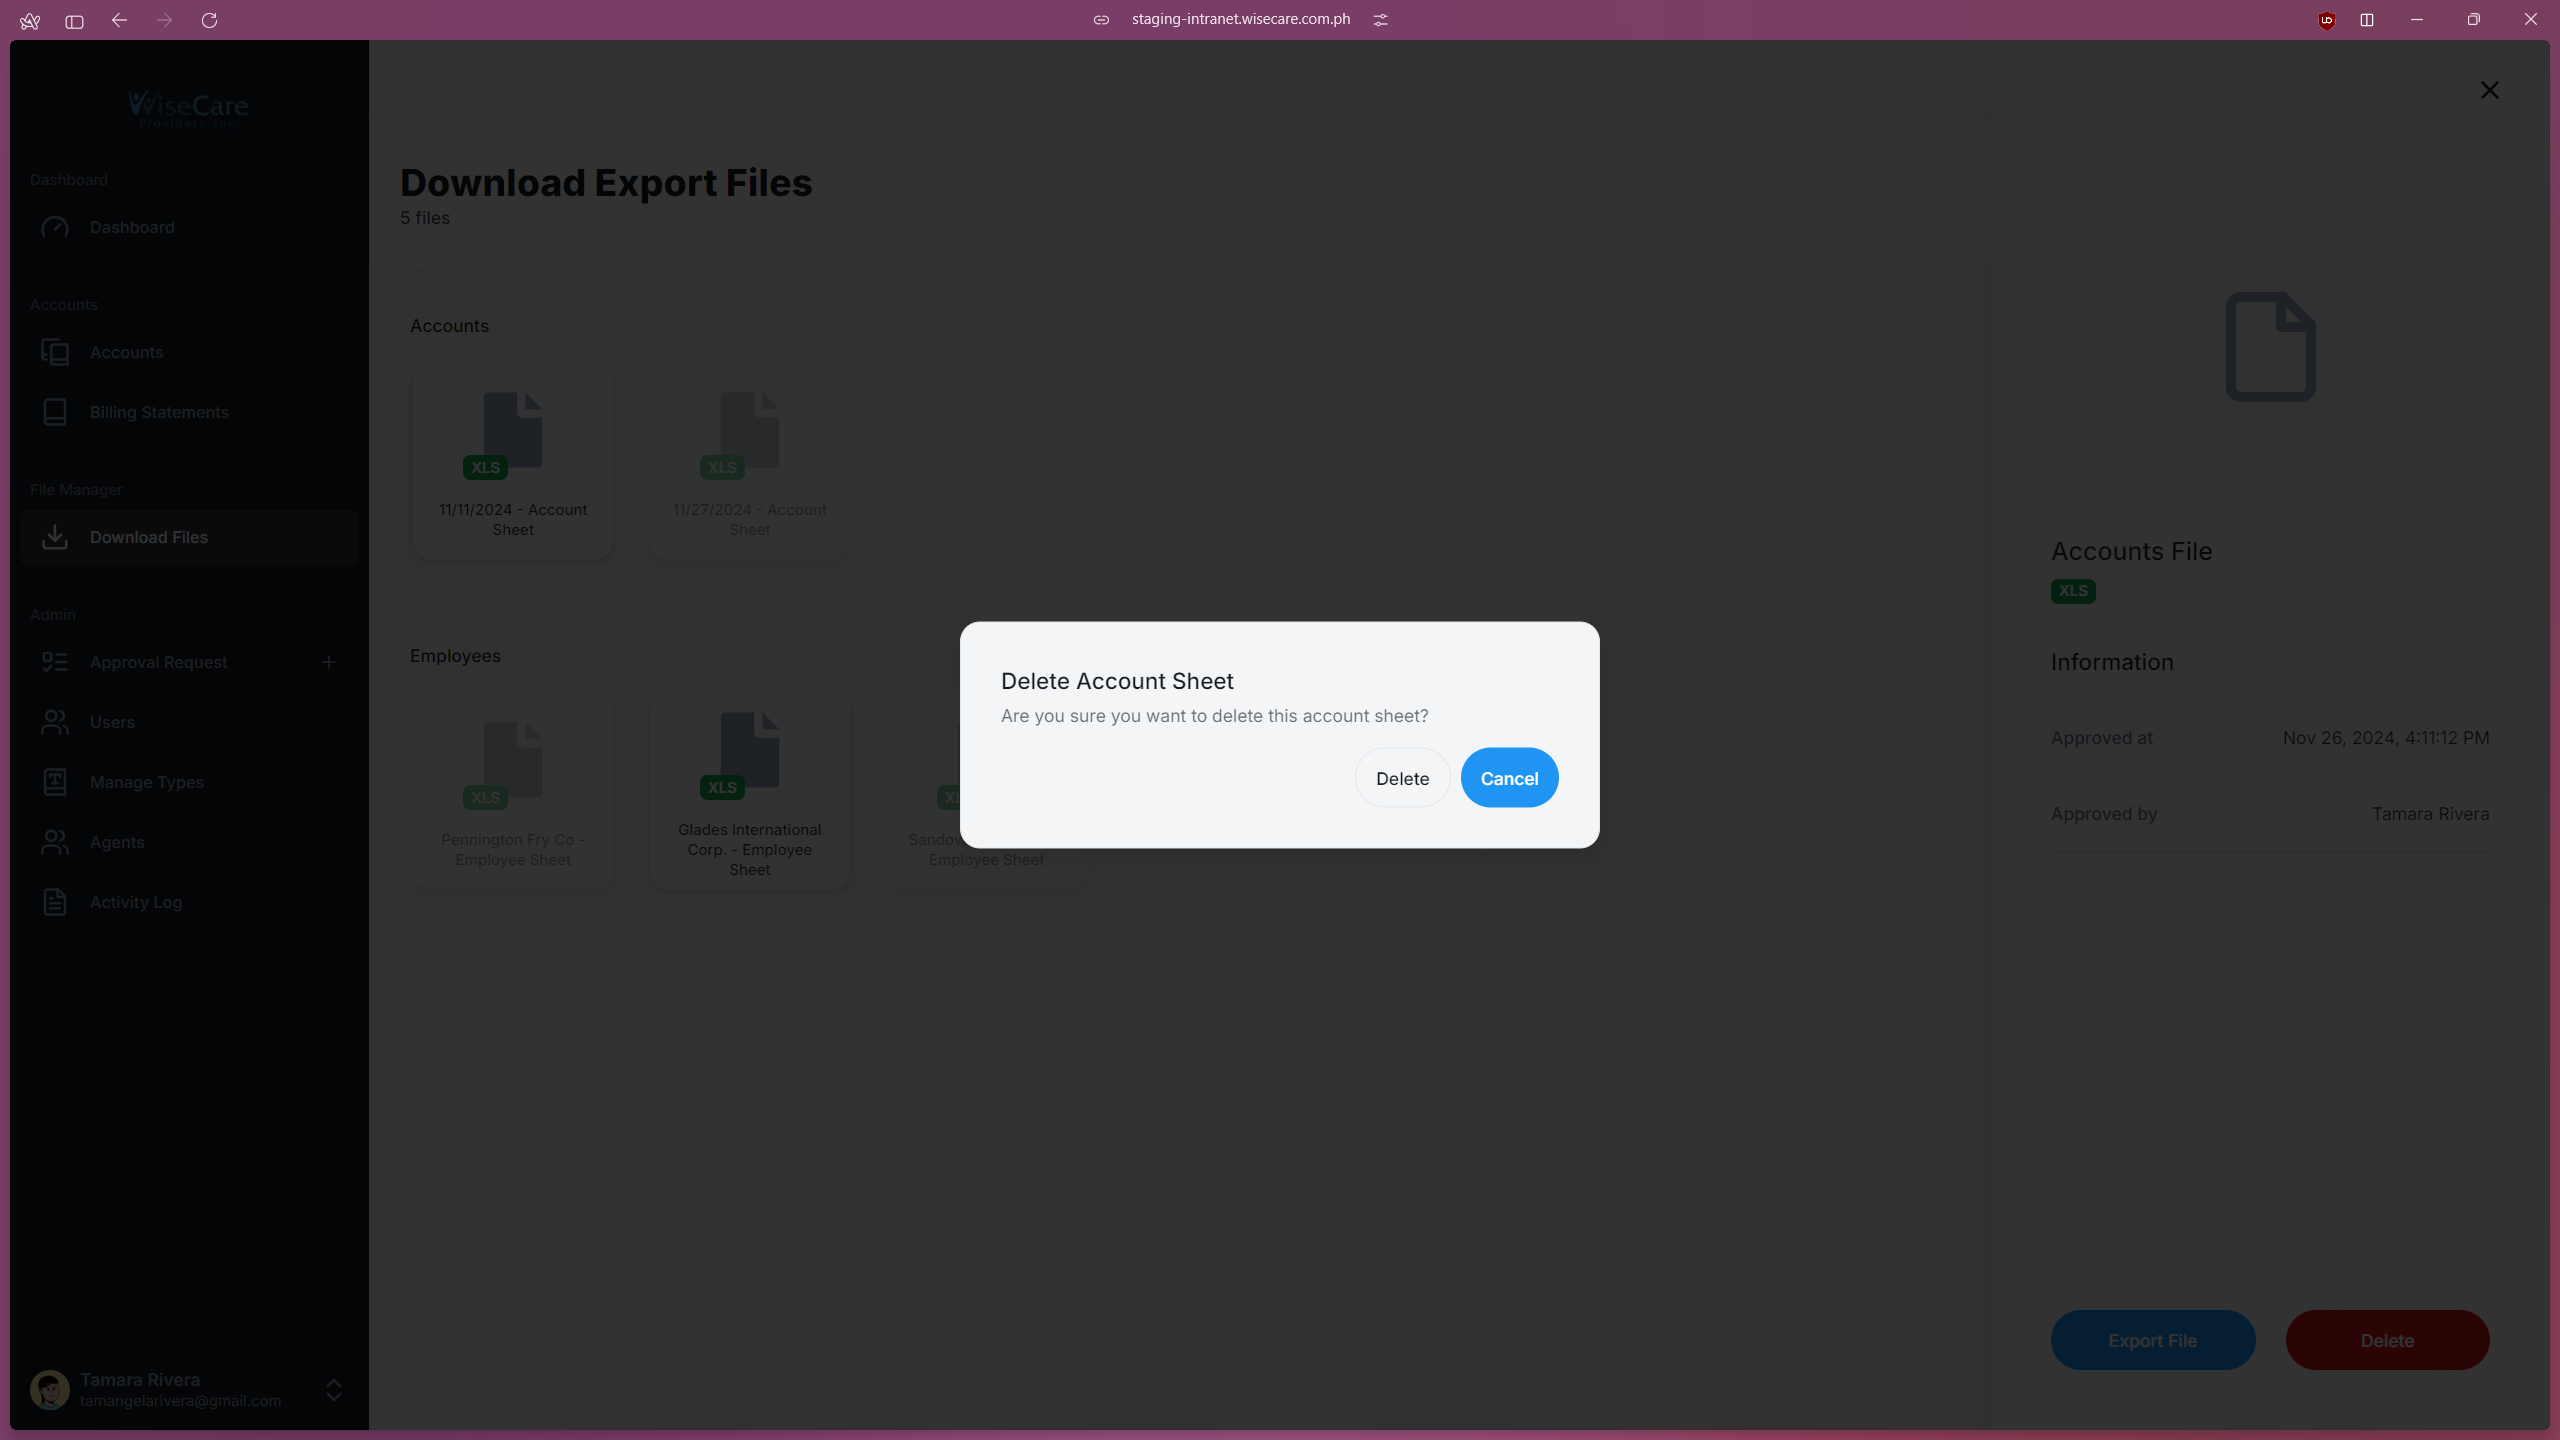Open Download Files in the File Manager section
2560x1440 pixels.
148,537
